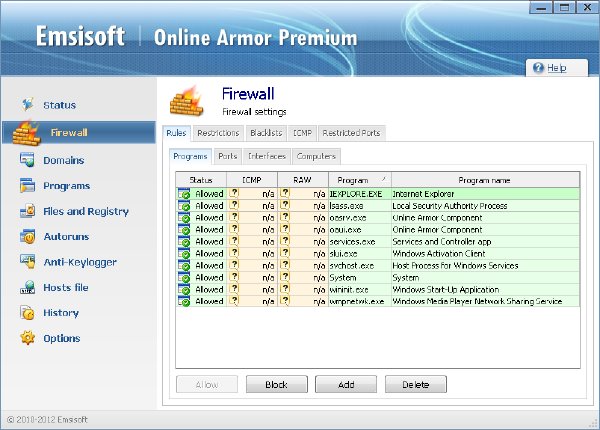Click the ICMP question icon for IEXPLORE.EXE
This screenshot has width=600, height=430.
(x=234, y=193)
